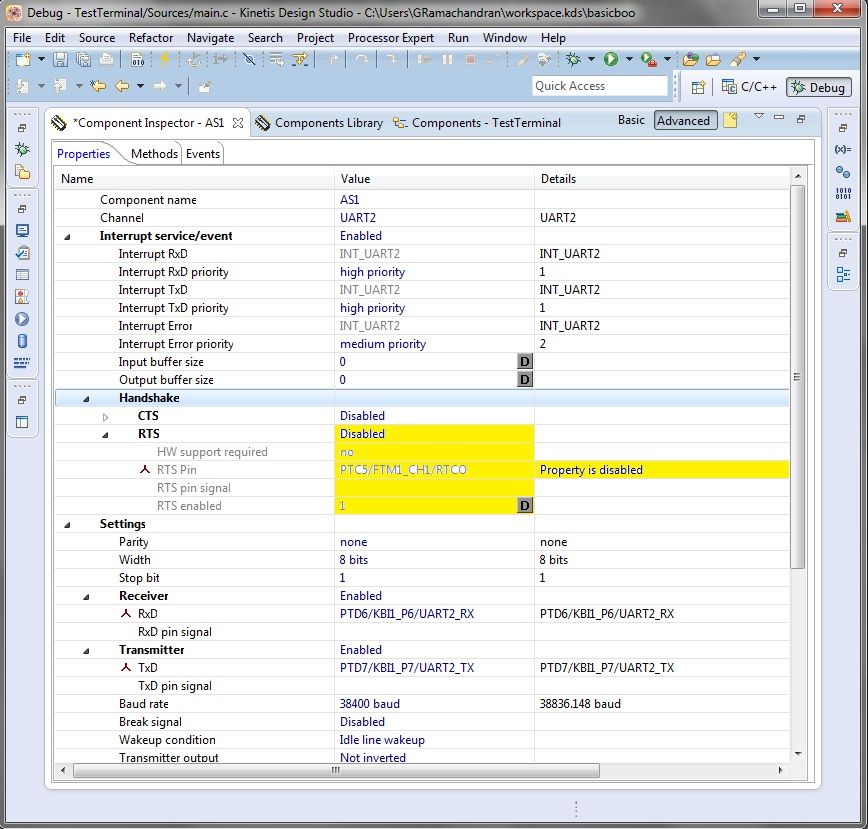Click the D default button for Input buffer size

tap(524, 362)
